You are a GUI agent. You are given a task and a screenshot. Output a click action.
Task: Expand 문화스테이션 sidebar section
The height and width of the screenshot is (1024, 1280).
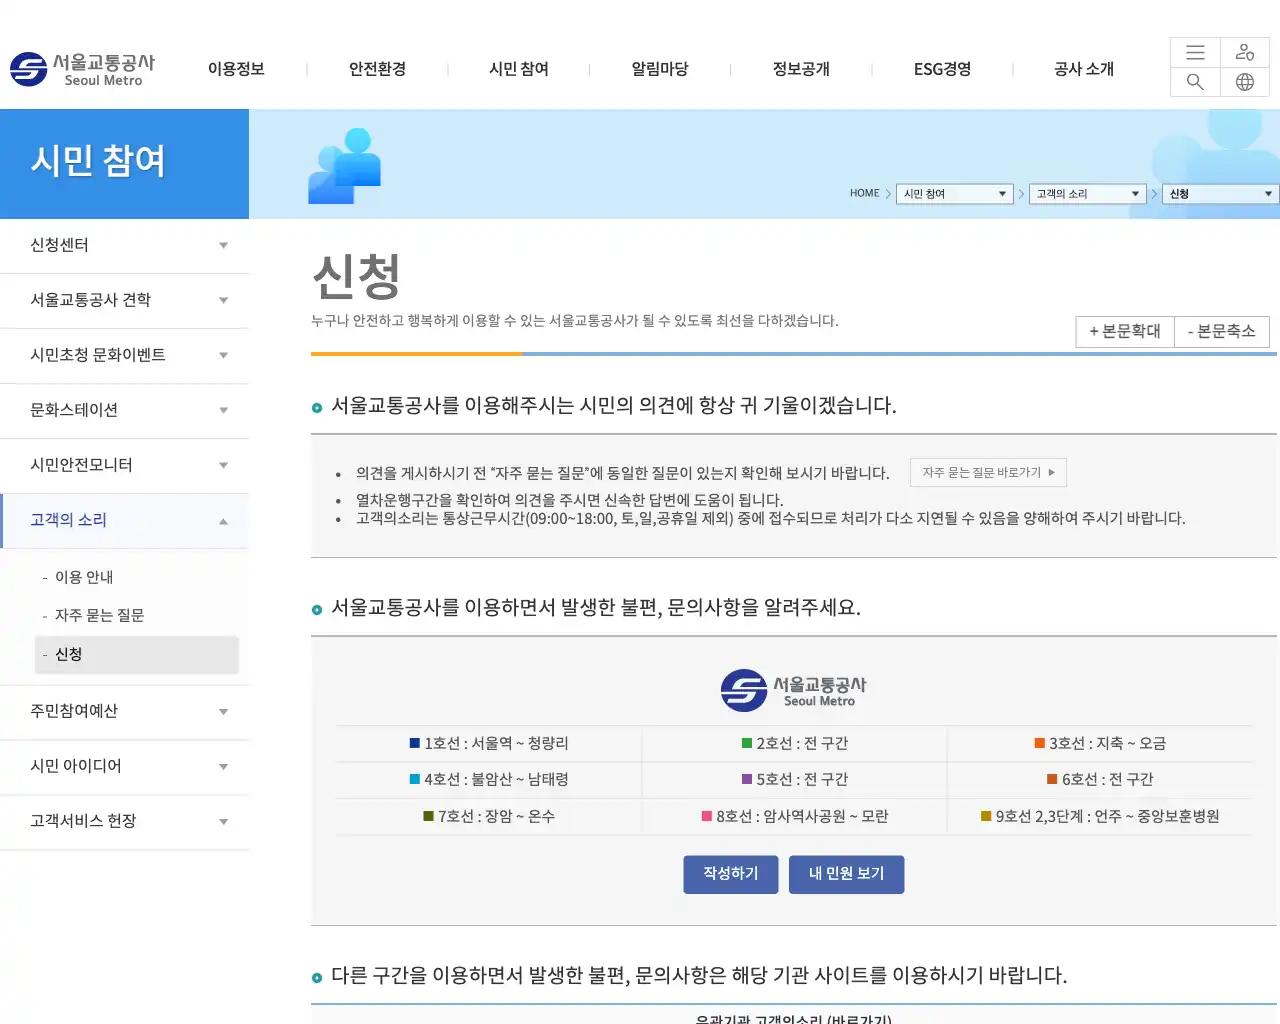coord(124,410)
